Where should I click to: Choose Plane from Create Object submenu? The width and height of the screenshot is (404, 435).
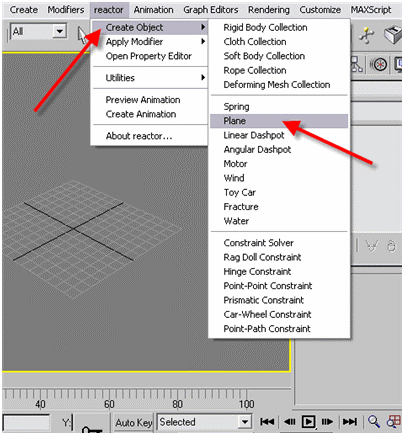point(279,121)
